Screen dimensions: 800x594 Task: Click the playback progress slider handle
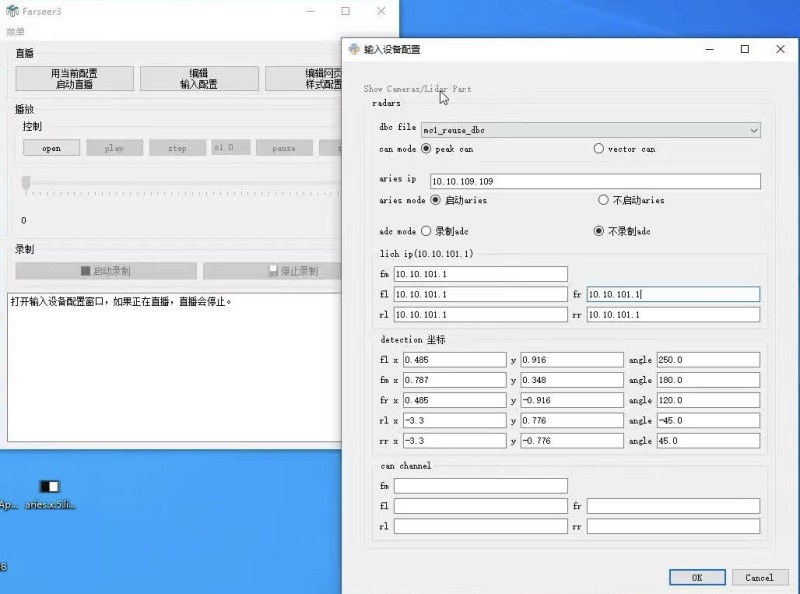(x=26, y=182)
